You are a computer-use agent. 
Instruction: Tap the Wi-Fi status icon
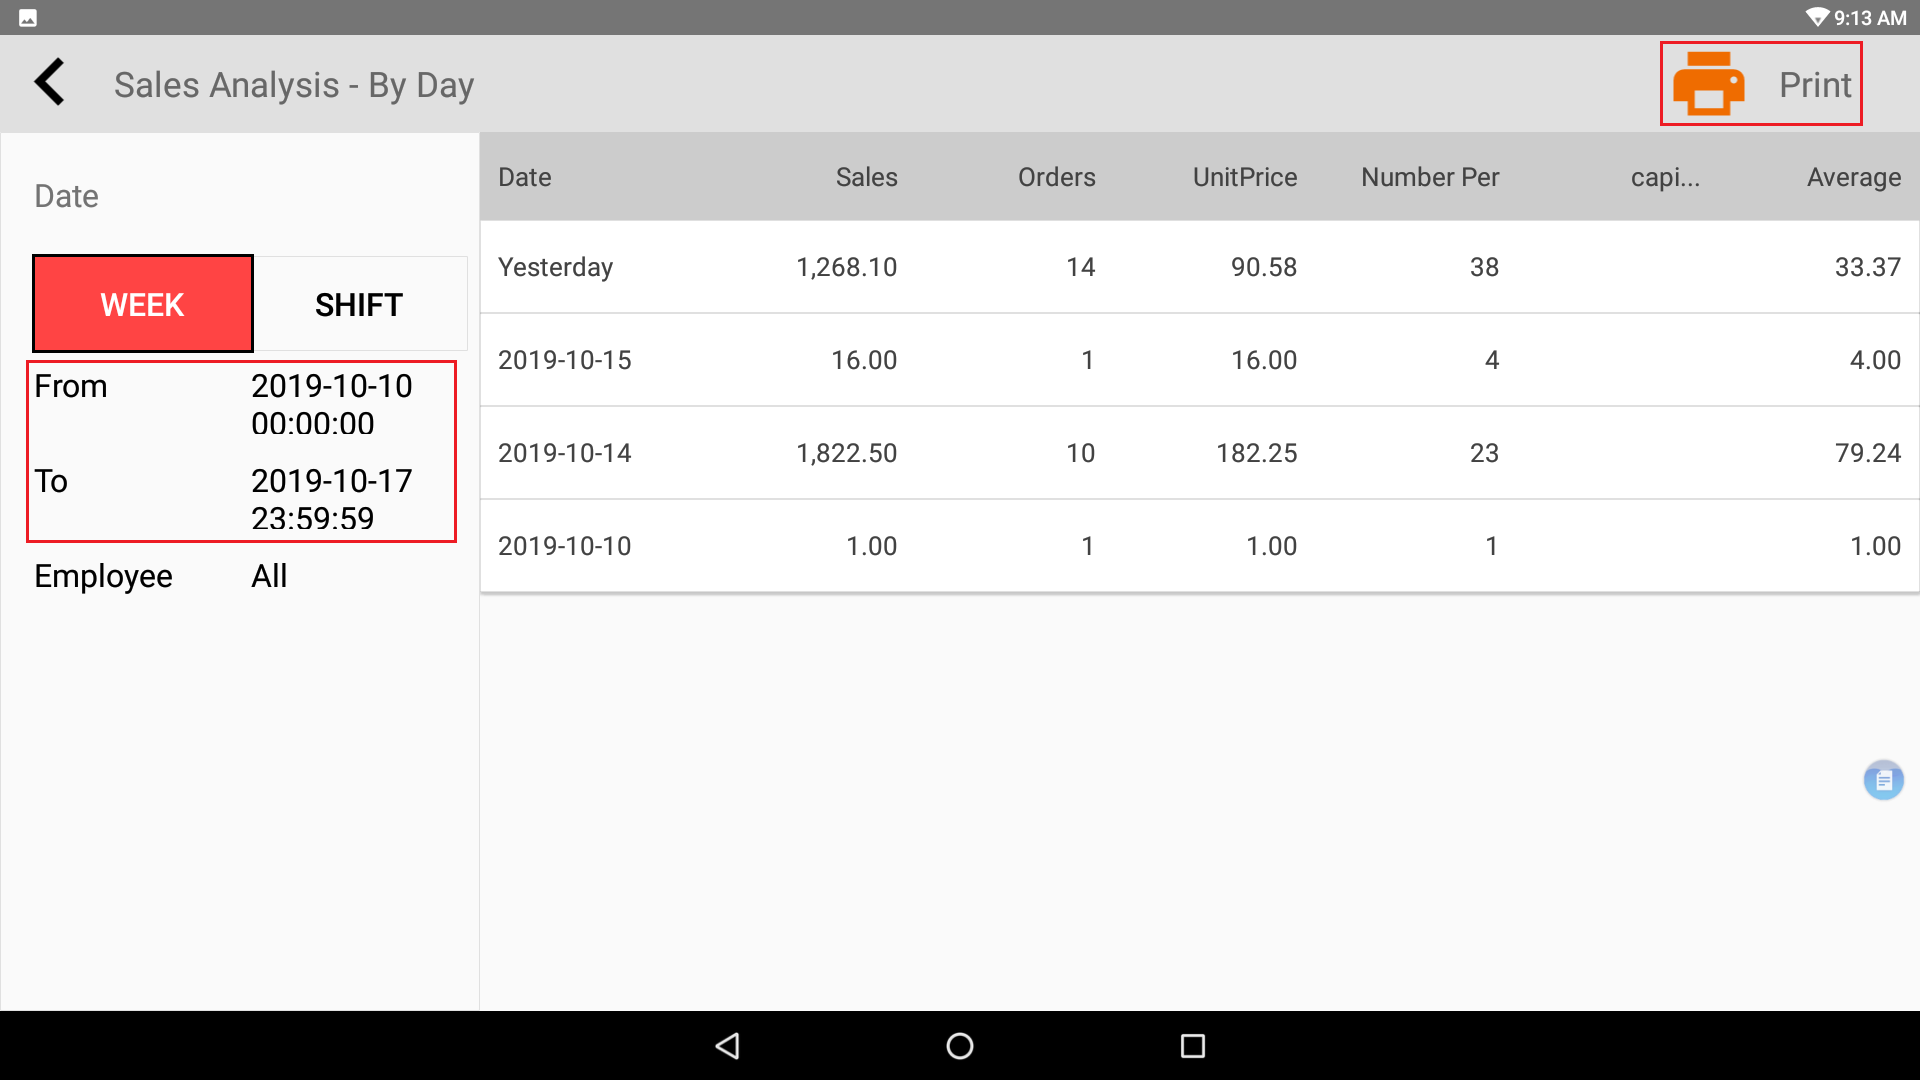[1816, 18]
